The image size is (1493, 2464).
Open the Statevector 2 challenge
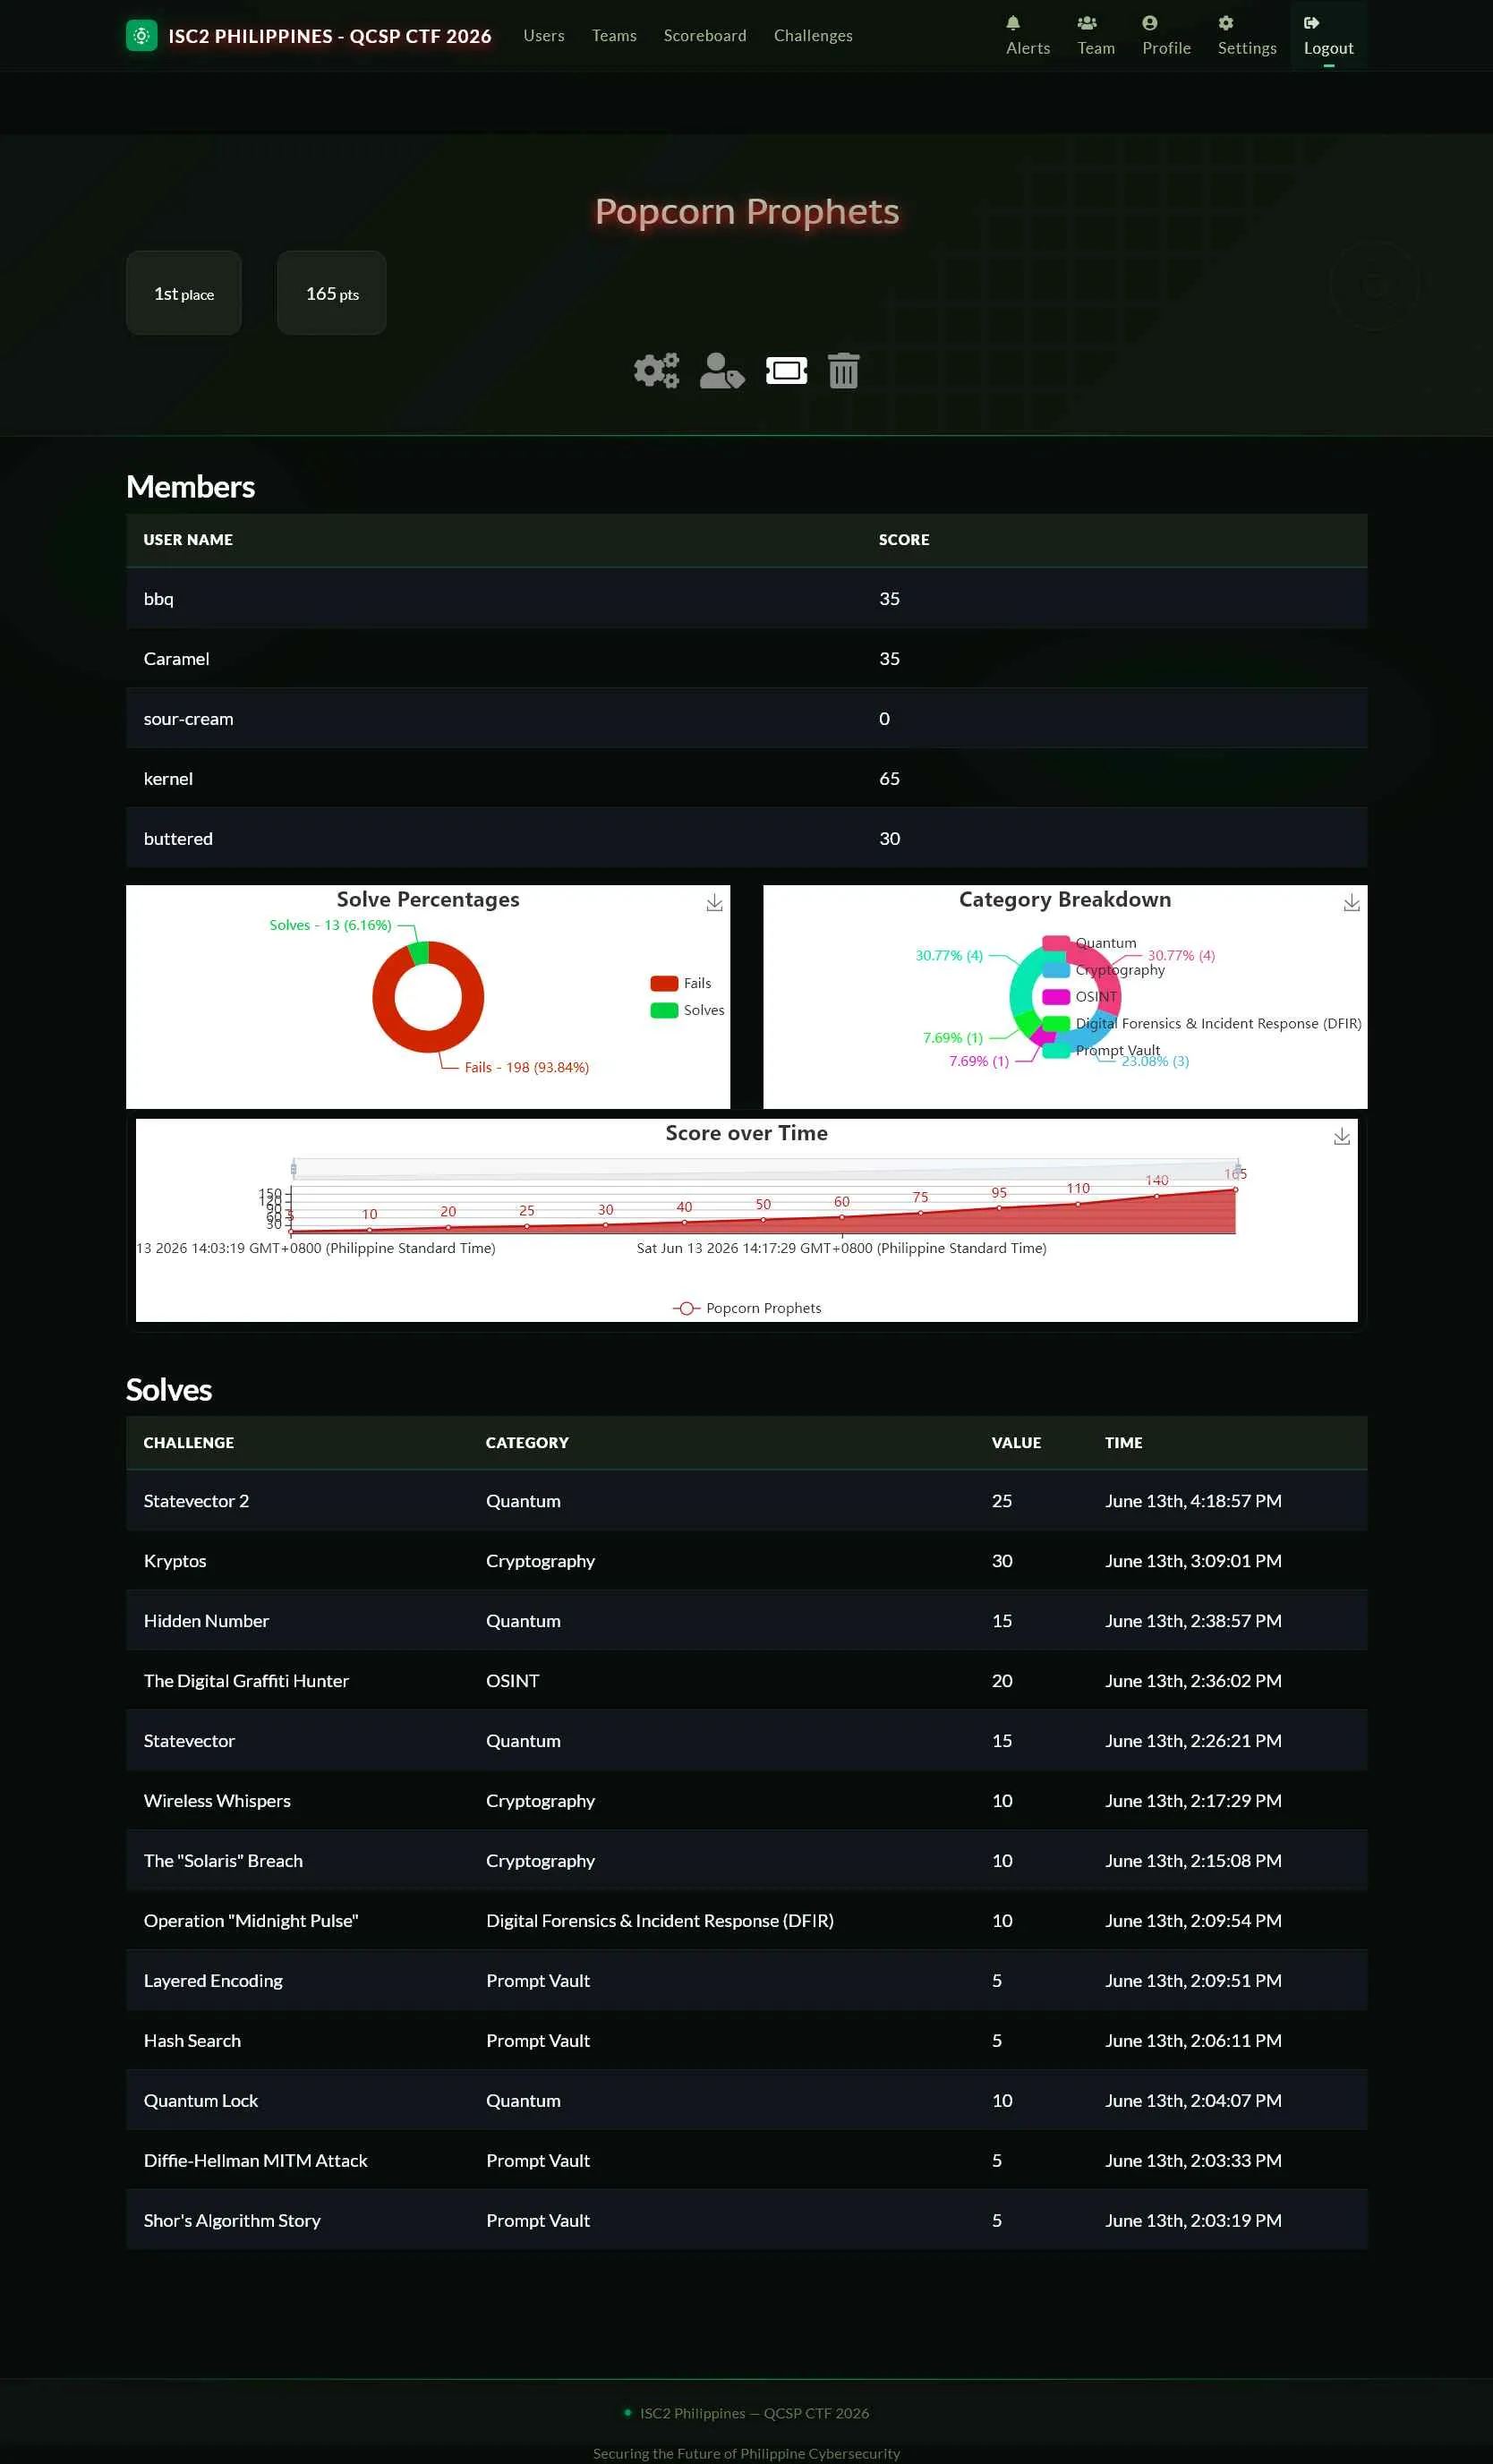(x=196, y=1501)
